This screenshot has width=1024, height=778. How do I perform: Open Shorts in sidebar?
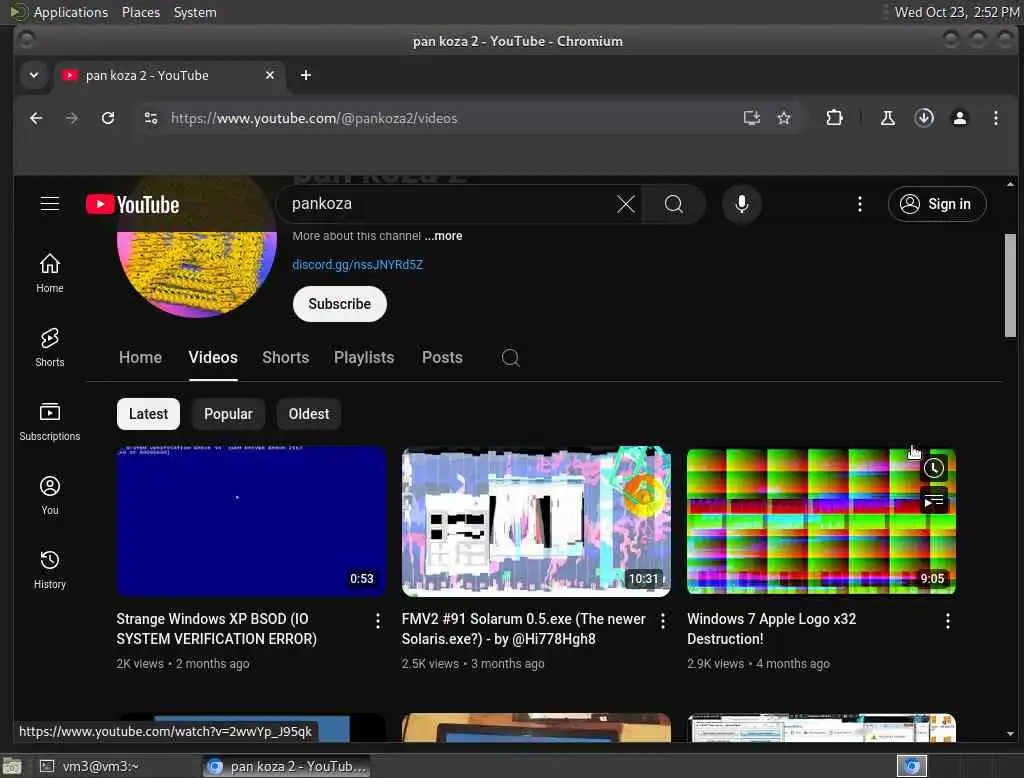pyautogui.click(x=50, y=347)
